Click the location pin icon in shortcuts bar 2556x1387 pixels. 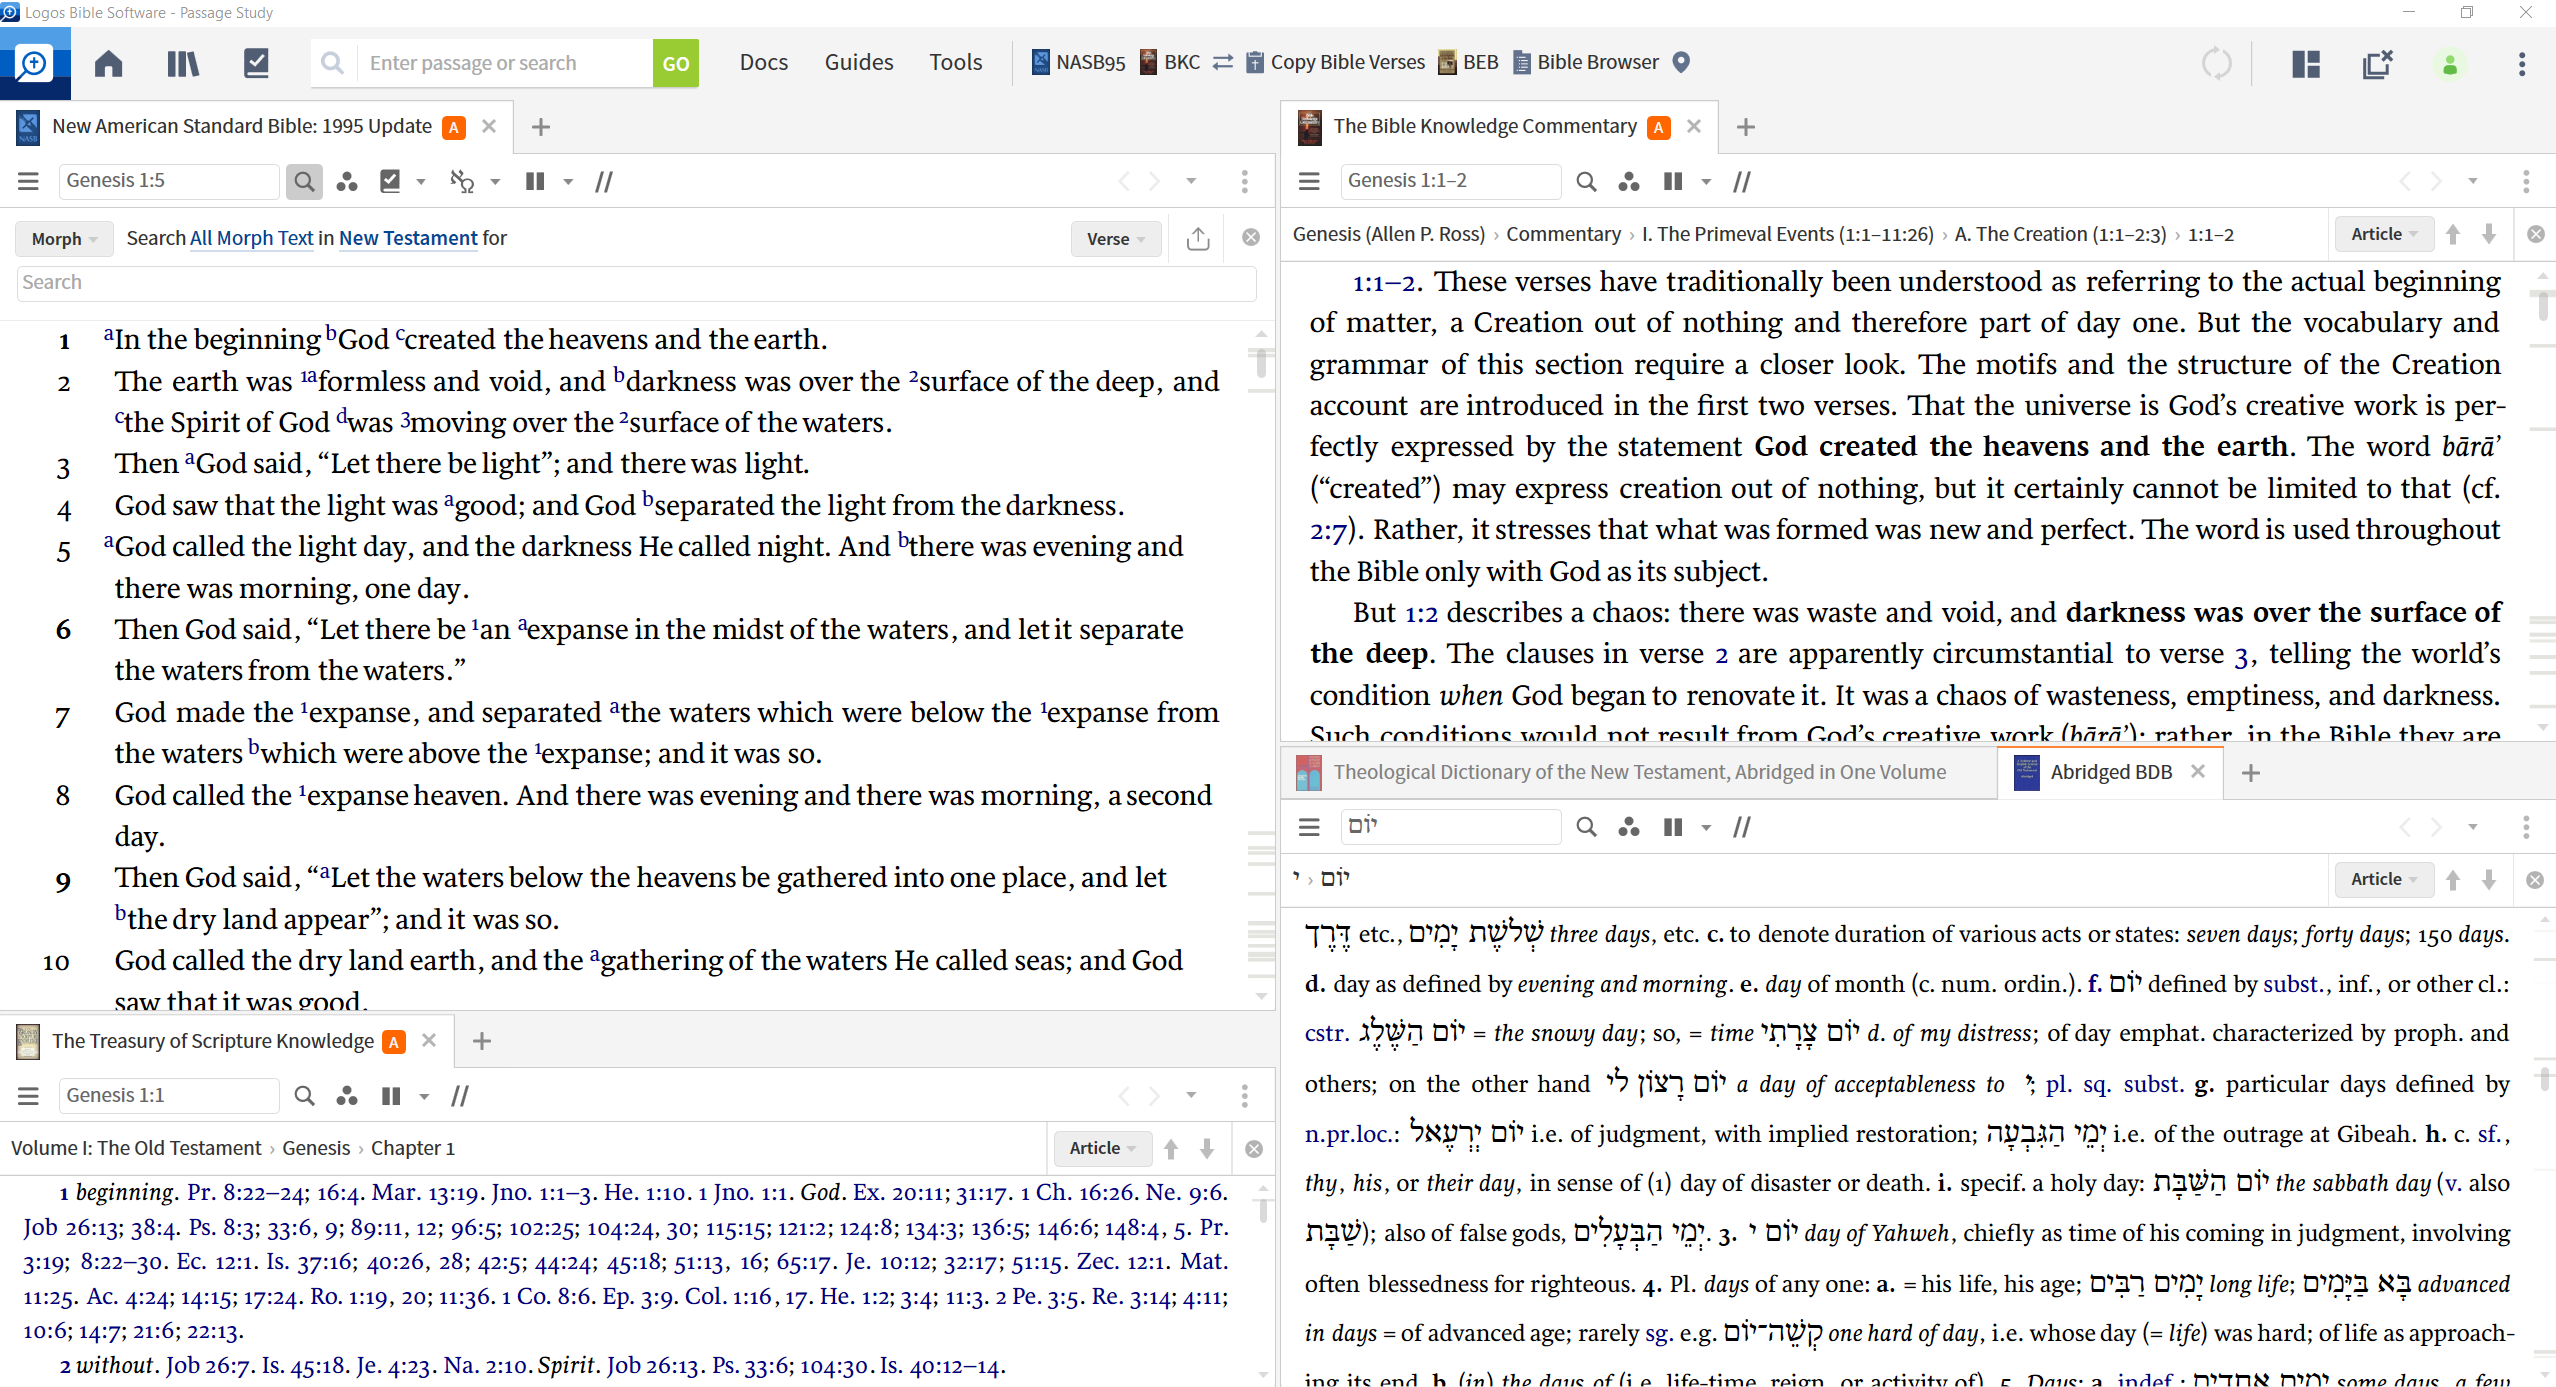[1681, 62]
